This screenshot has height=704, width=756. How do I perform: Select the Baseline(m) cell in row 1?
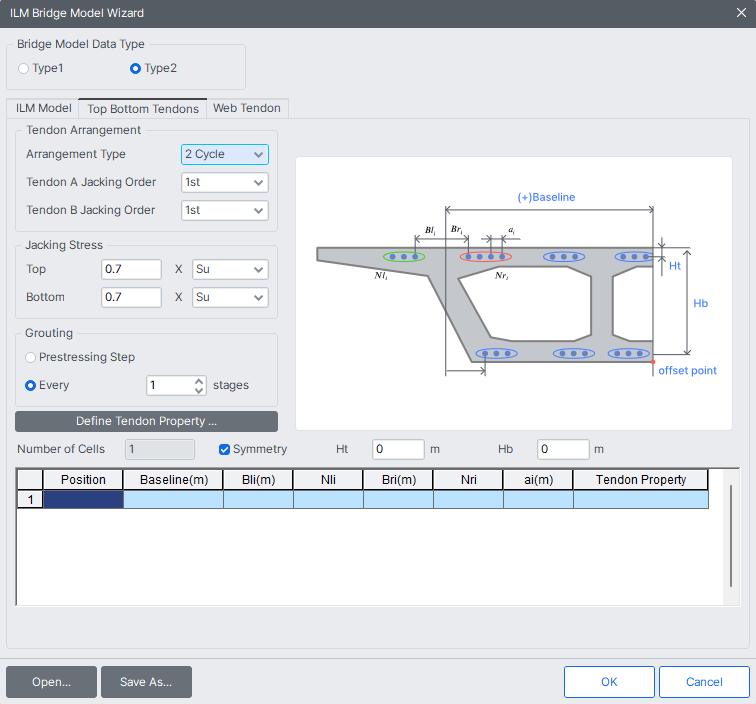tap(174, 500)
